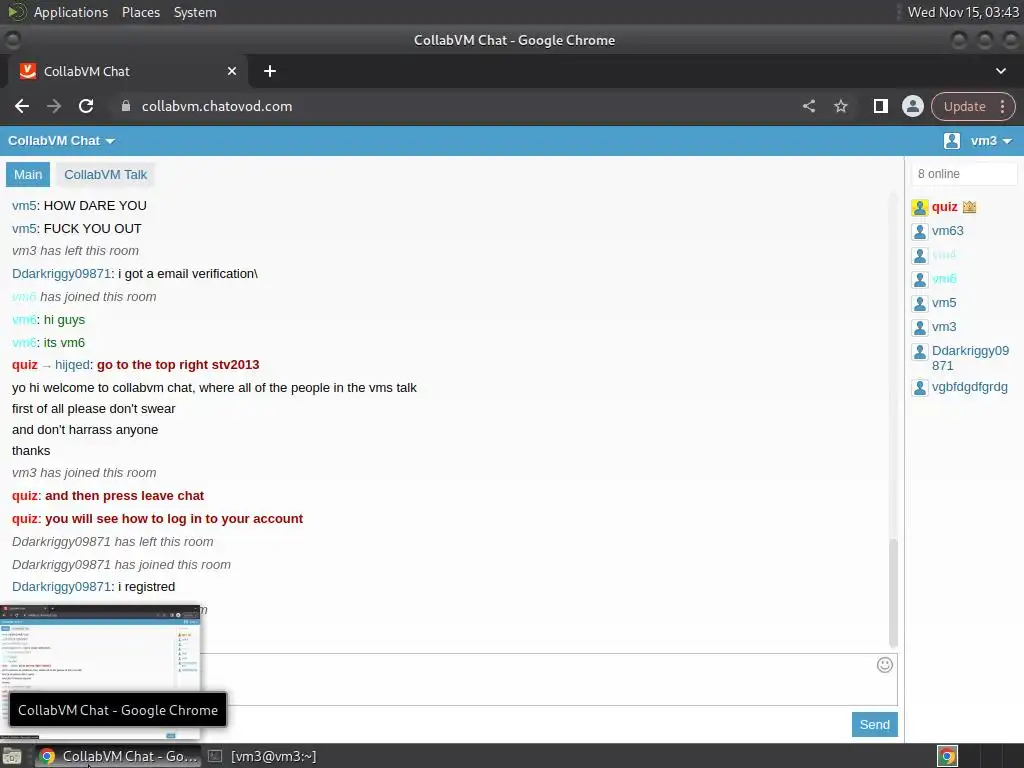The width and height of the screenshot is (1024, 768).
Task: Click the forward navigation arrow
Action: [54, 106]
